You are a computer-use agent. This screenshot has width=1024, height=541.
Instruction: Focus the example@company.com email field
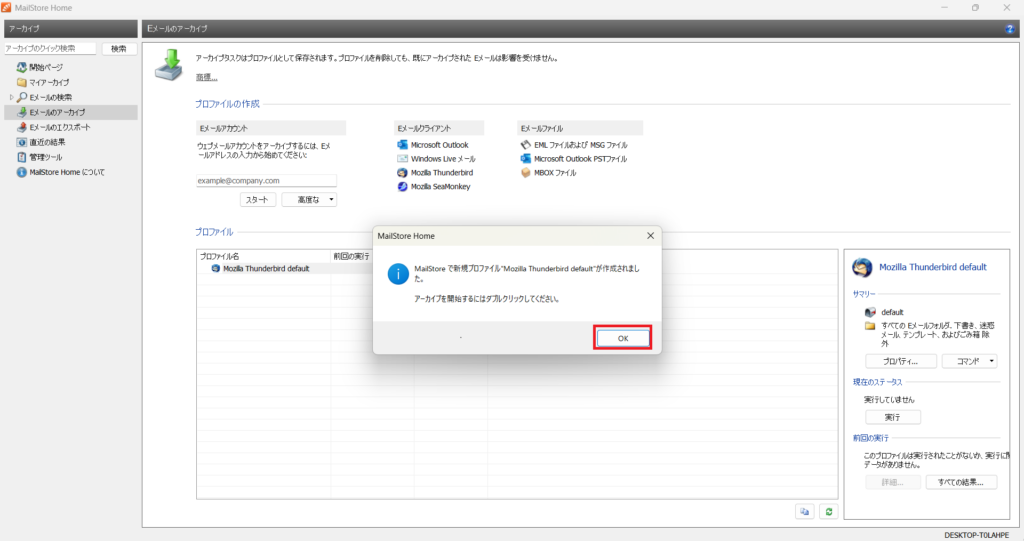coord(266,180)
